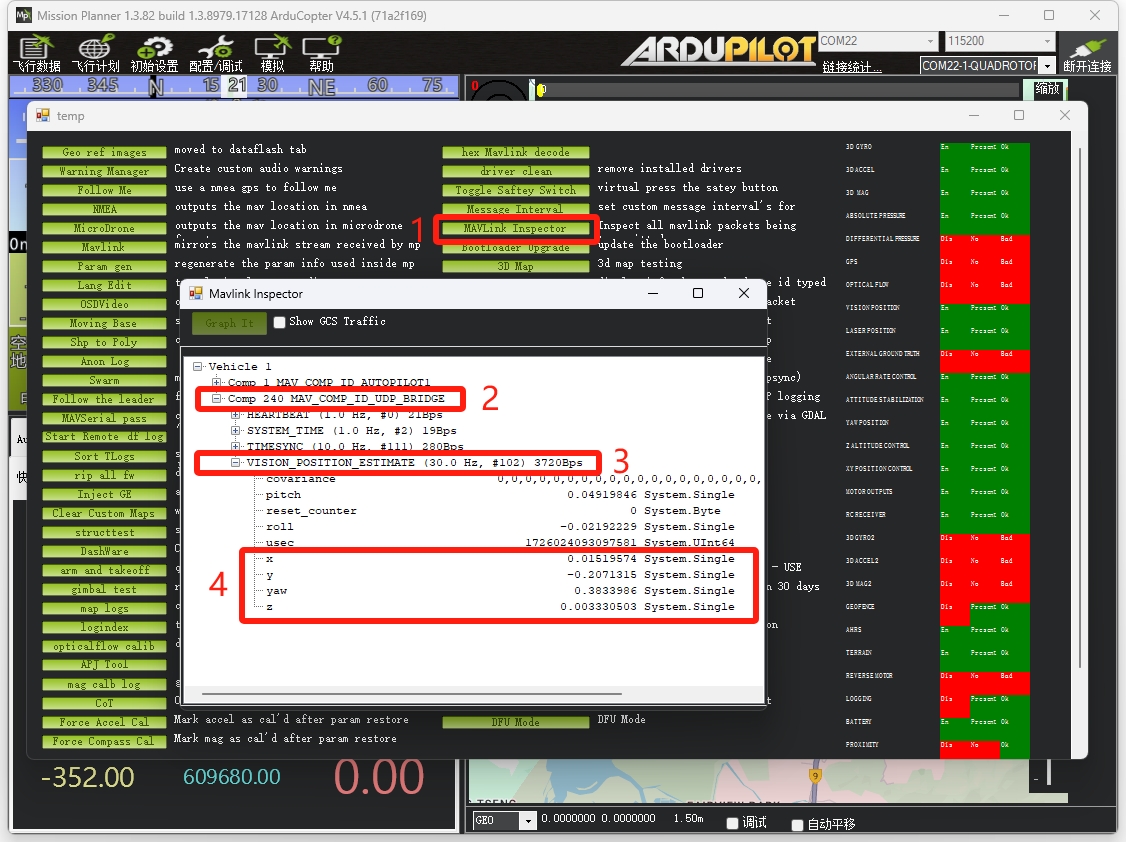Click the Geo ref images button
Image resolution: width=1126 pixels, height=842 pixels.
tap(104, 152)
